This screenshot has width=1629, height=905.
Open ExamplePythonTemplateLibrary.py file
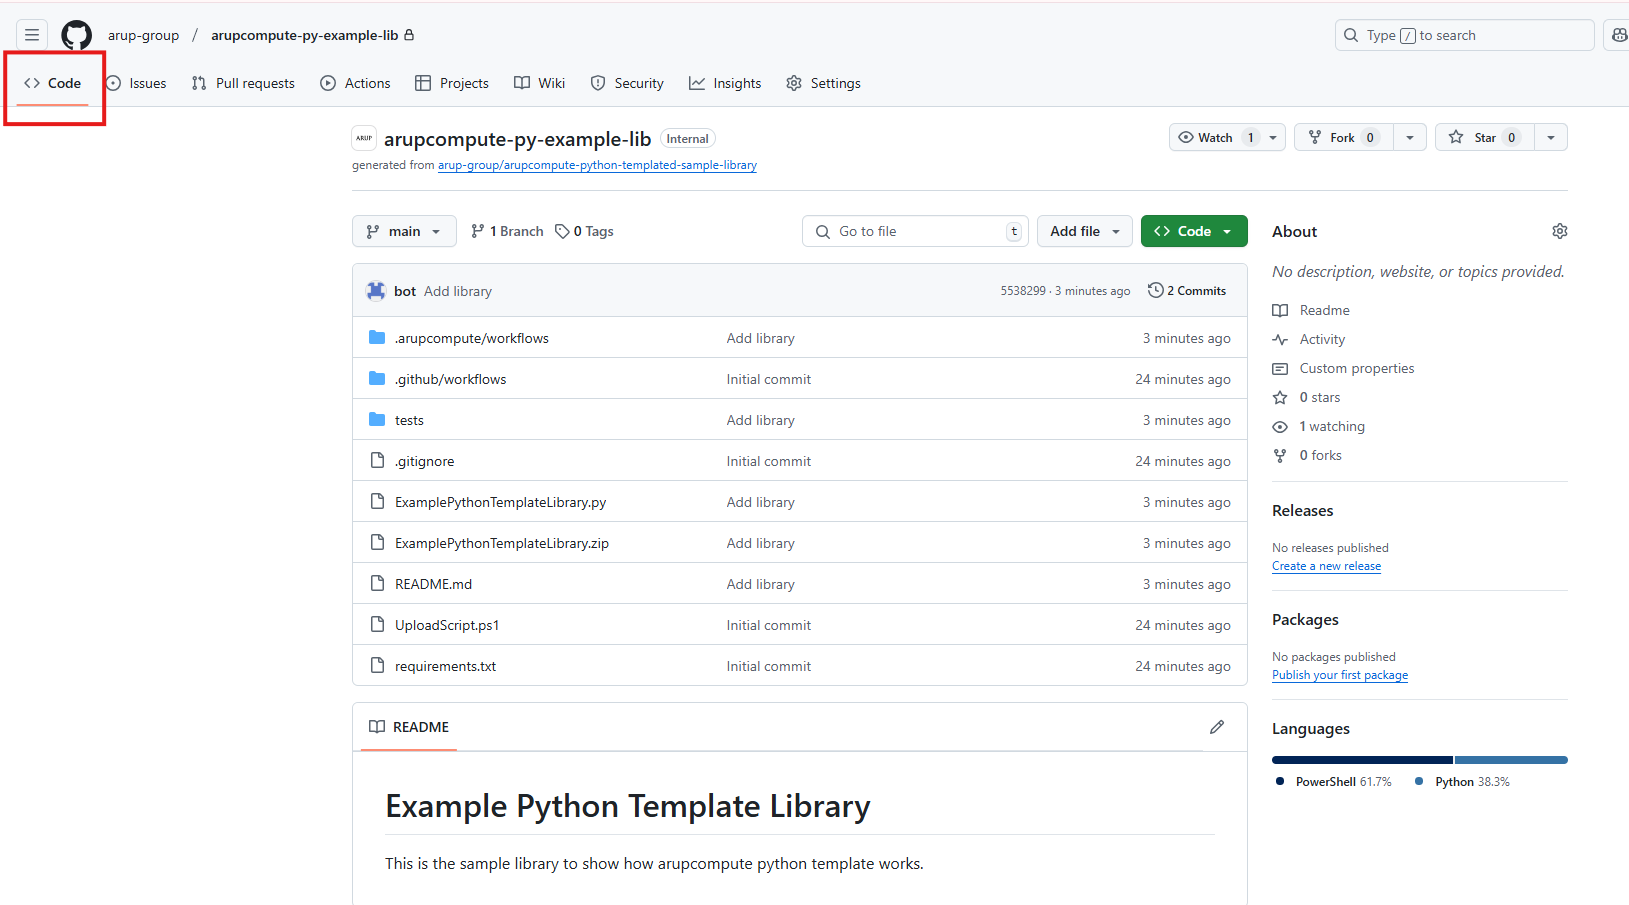point(501,502)
